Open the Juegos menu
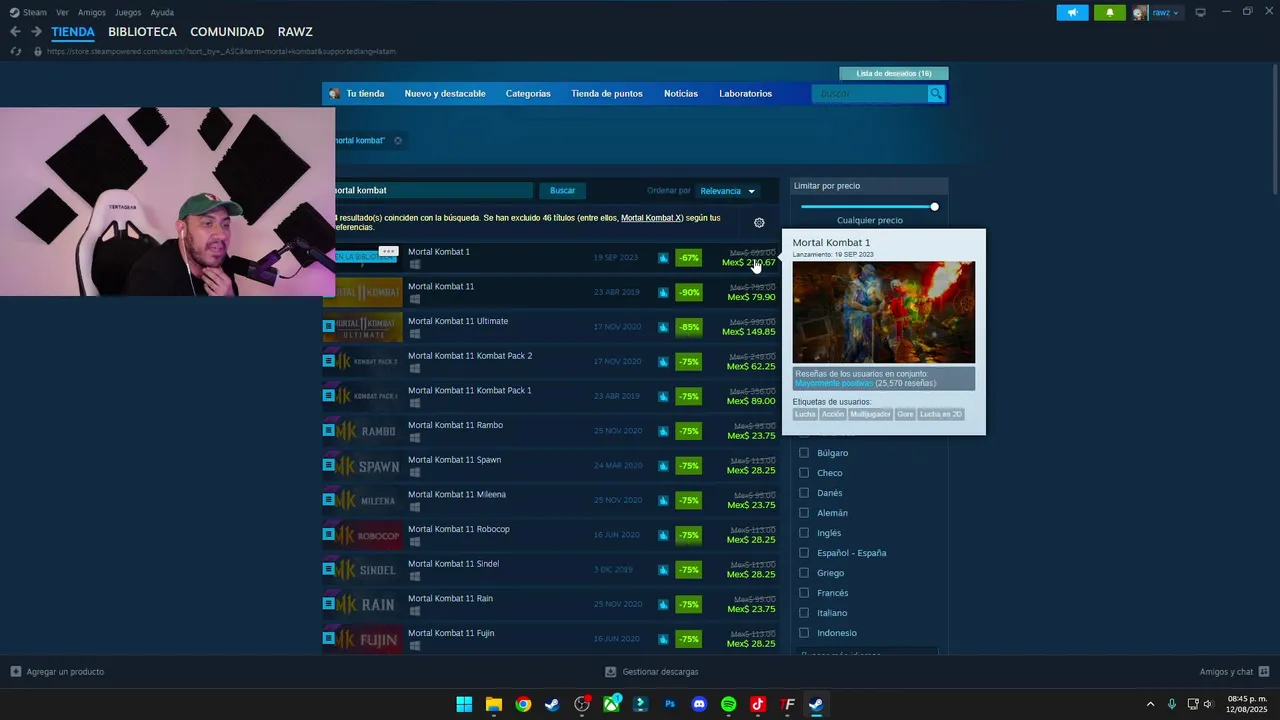 [128, 13]
